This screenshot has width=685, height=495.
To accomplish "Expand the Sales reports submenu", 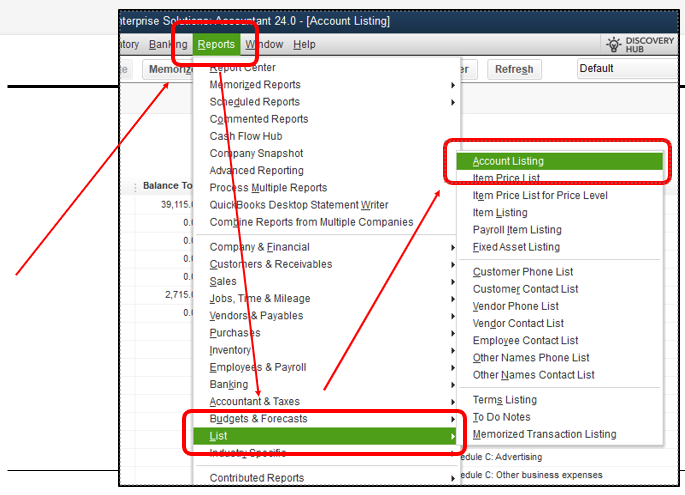I will 325,281.
